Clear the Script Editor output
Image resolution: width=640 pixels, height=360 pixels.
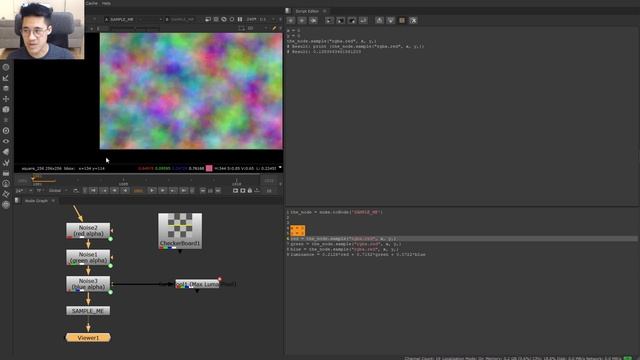coord(413,20)
